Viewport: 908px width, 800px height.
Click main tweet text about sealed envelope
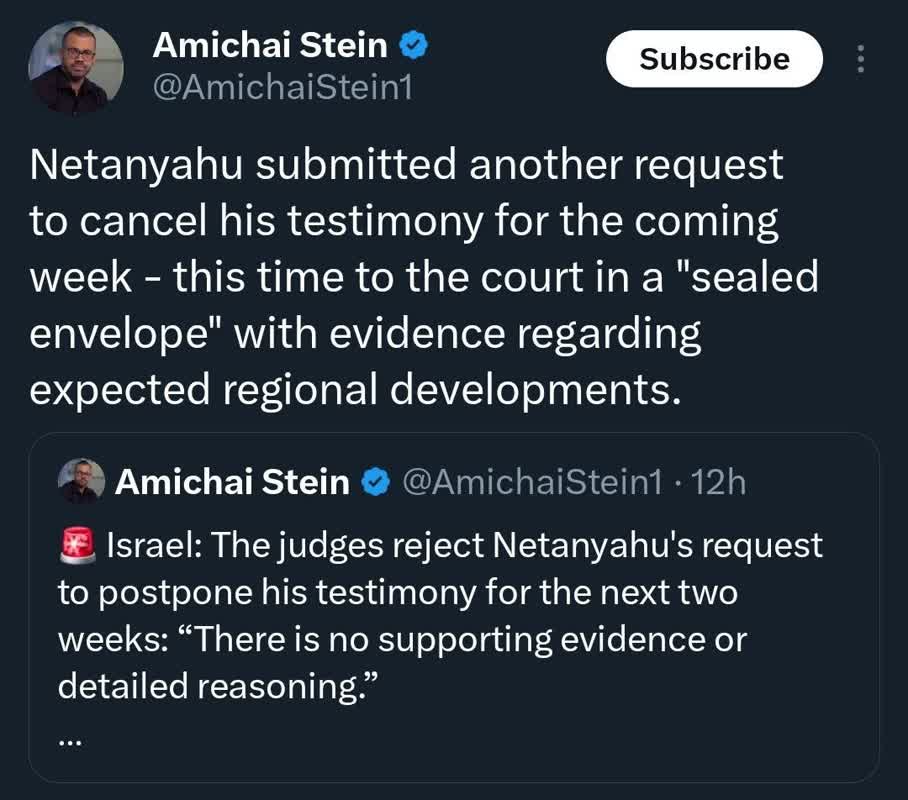[x=424, y=276]
